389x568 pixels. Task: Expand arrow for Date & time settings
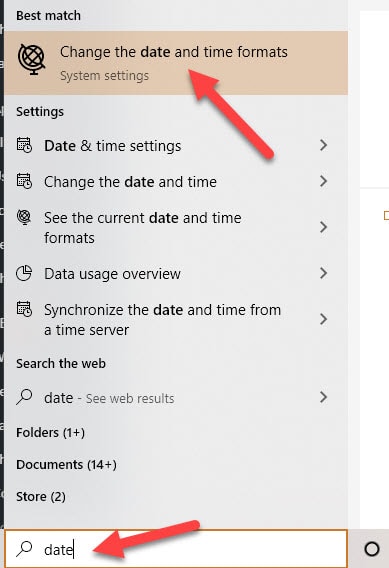(323, 145)
